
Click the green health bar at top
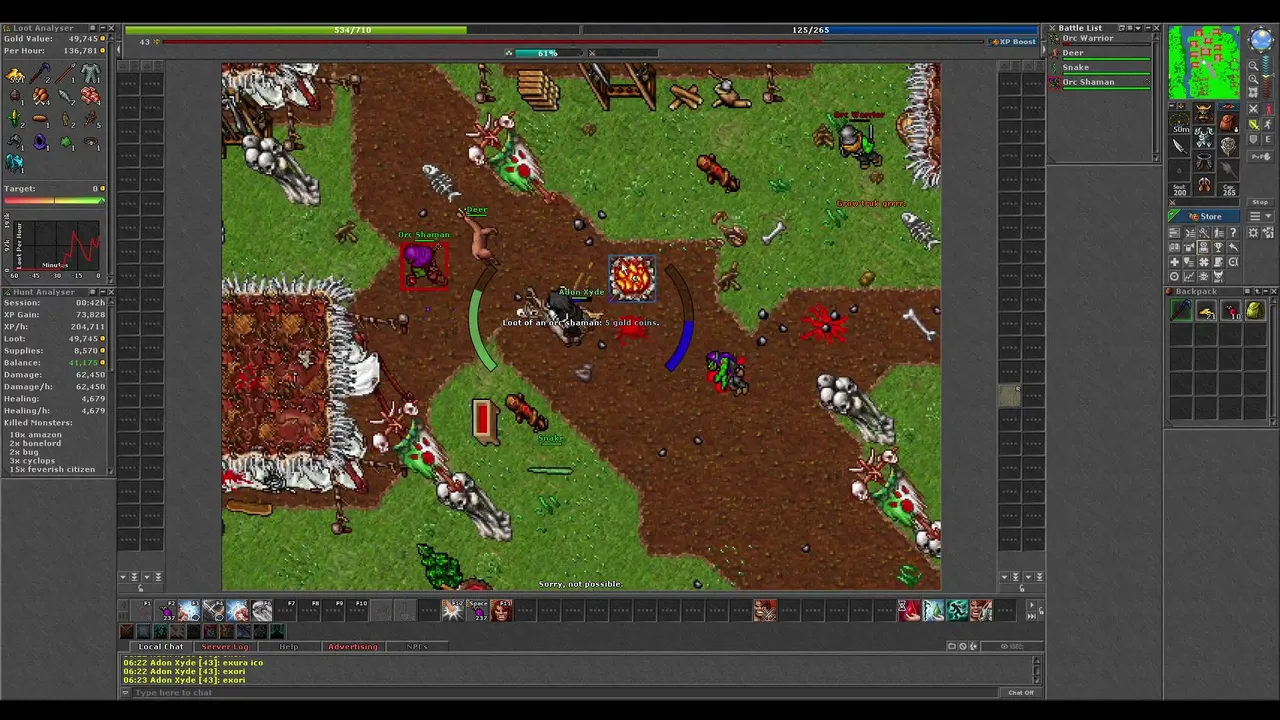tap(353, 30)
